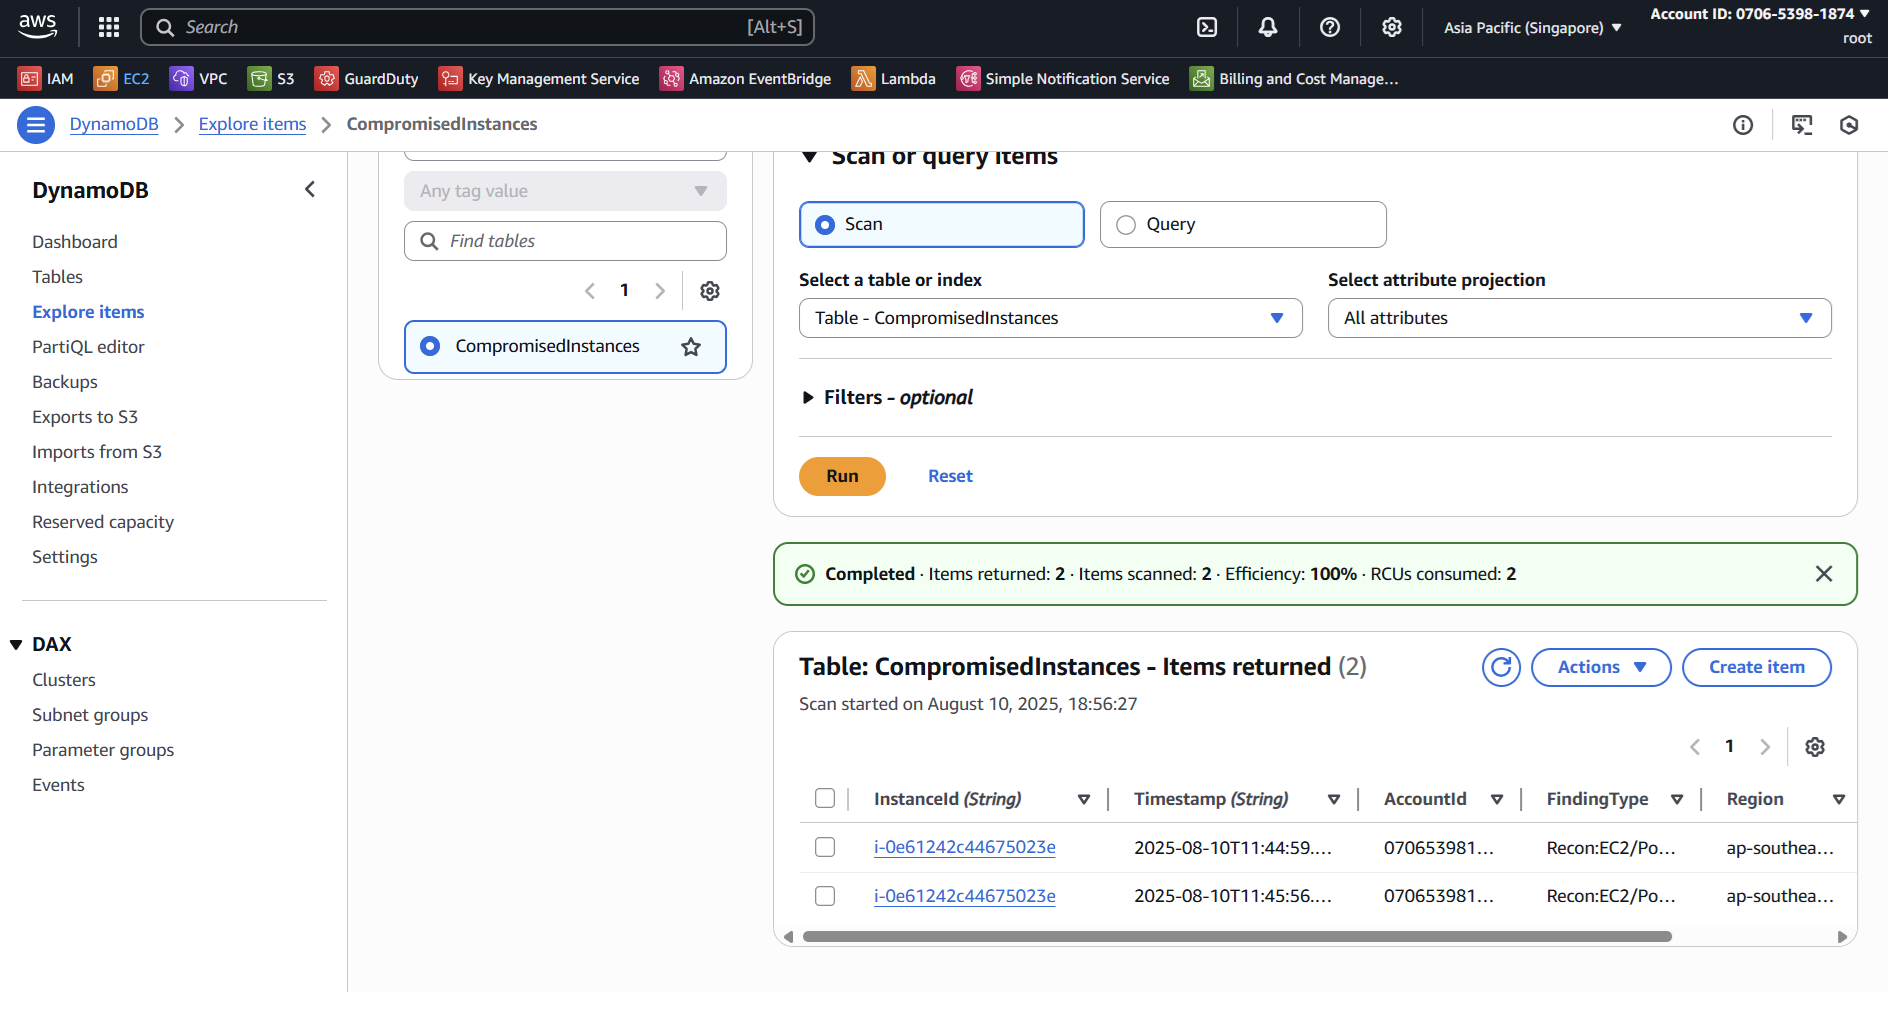Open console settings gear in top bar
This screenshot has width=1888, height=1020.
click(1392, 27)
